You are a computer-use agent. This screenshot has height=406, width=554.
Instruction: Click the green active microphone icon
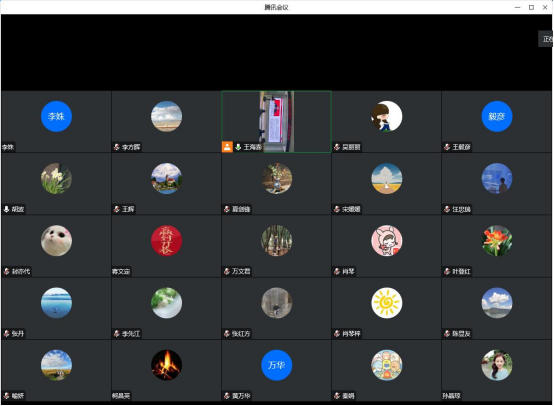(x=238, y=147)
